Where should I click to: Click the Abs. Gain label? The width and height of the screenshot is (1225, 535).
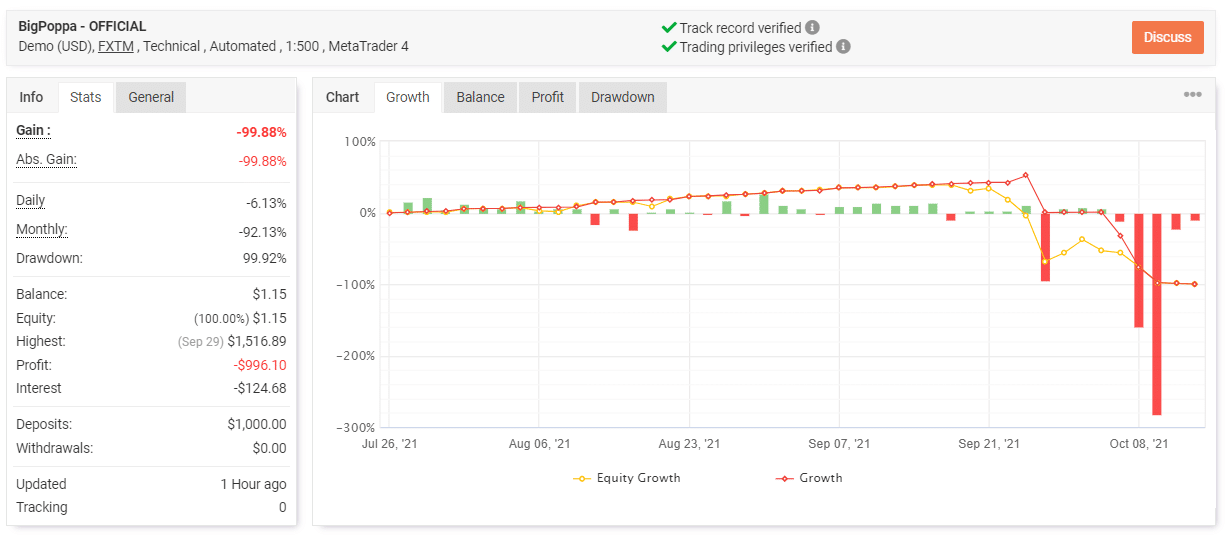click(46, 160)
